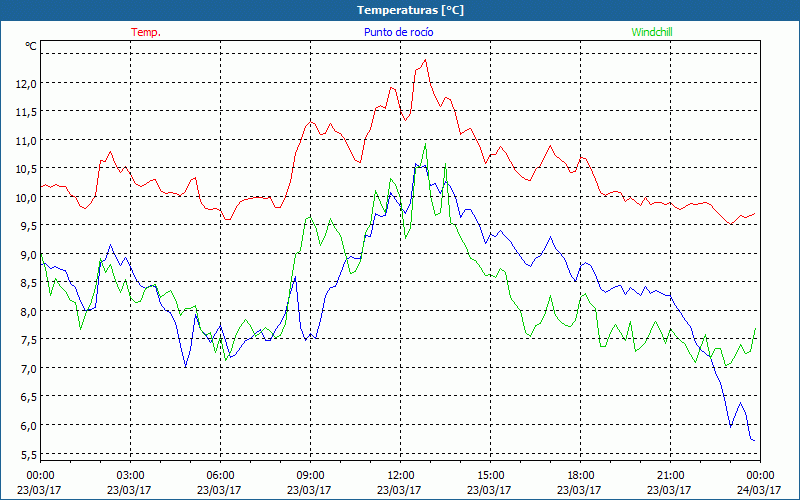
Task: Select the green Windchill legend label
Action: click(652, 32)
